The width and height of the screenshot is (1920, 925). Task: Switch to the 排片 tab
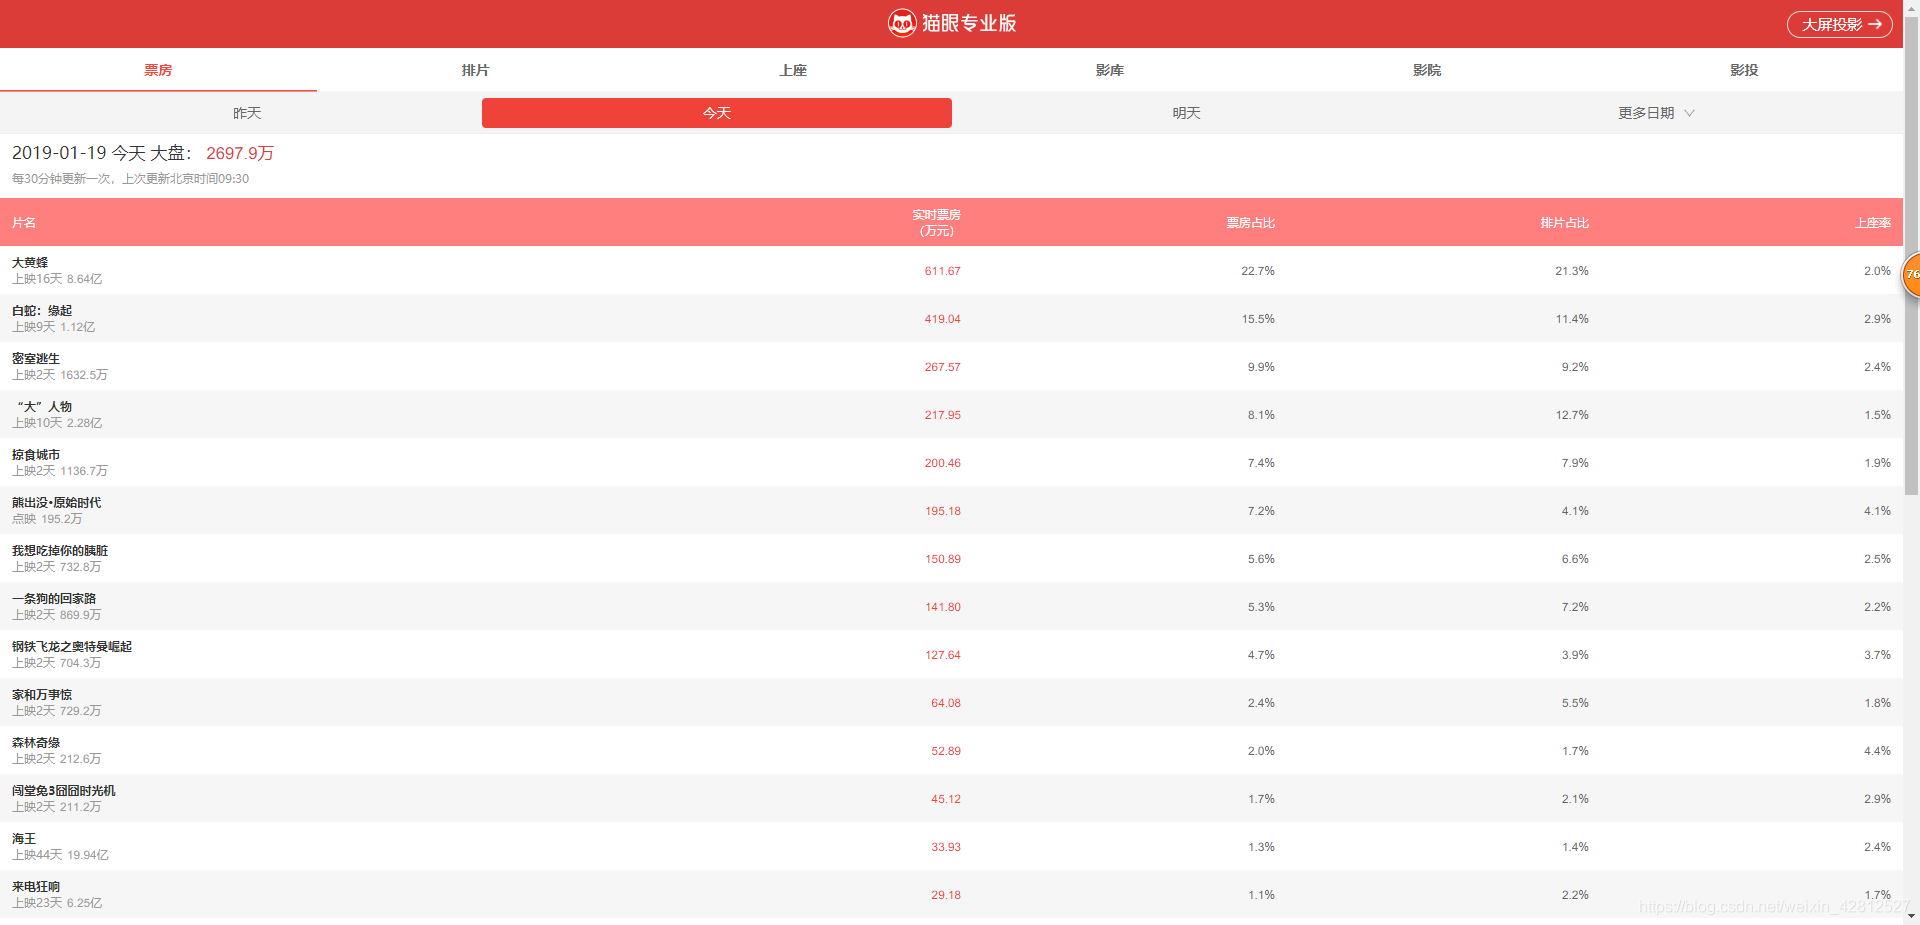475,70
